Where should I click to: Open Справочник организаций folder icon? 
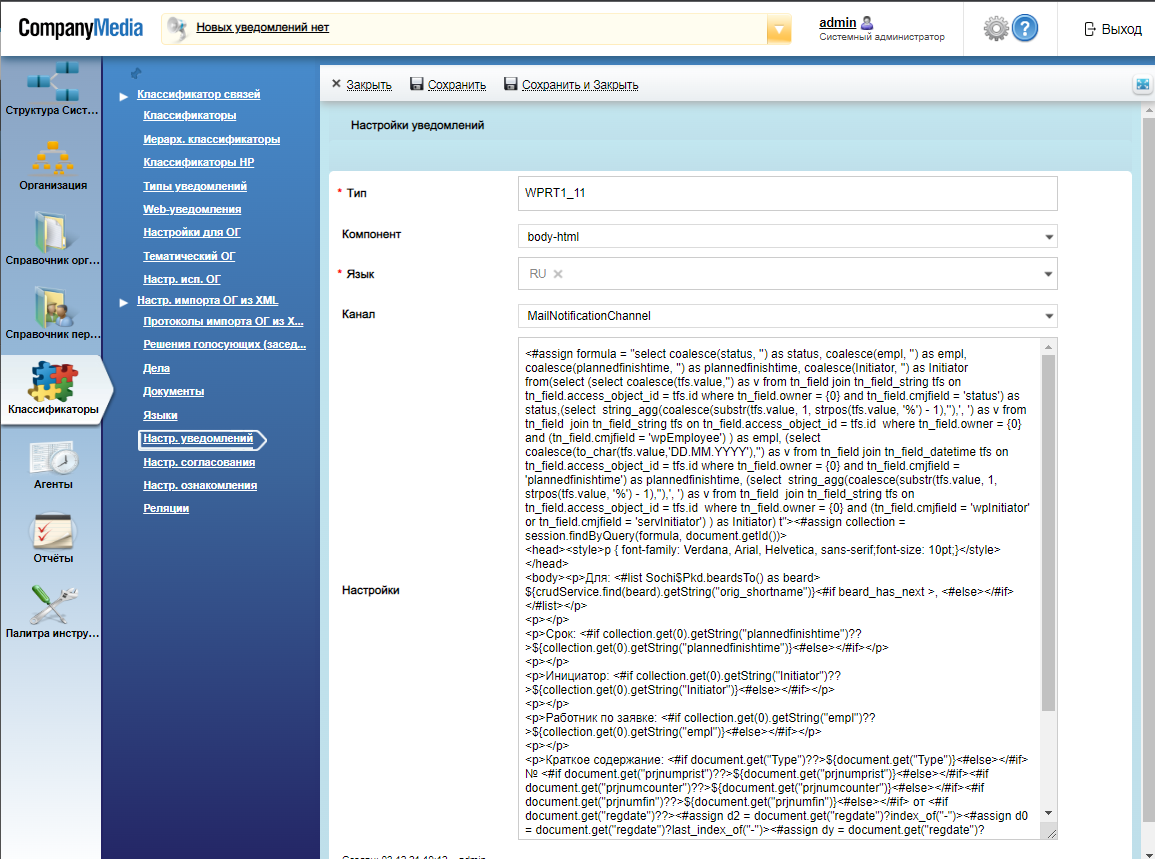[x=52, y=231]
